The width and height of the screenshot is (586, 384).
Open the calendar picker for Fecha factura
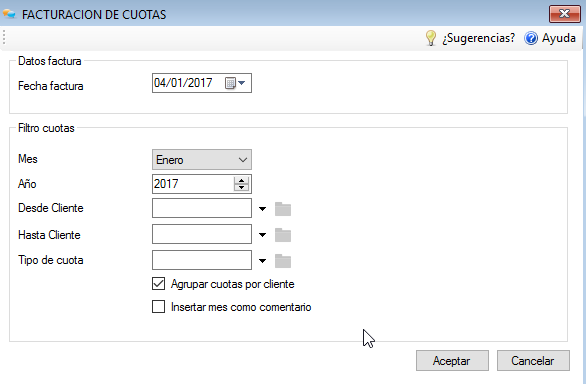[235, 83]
